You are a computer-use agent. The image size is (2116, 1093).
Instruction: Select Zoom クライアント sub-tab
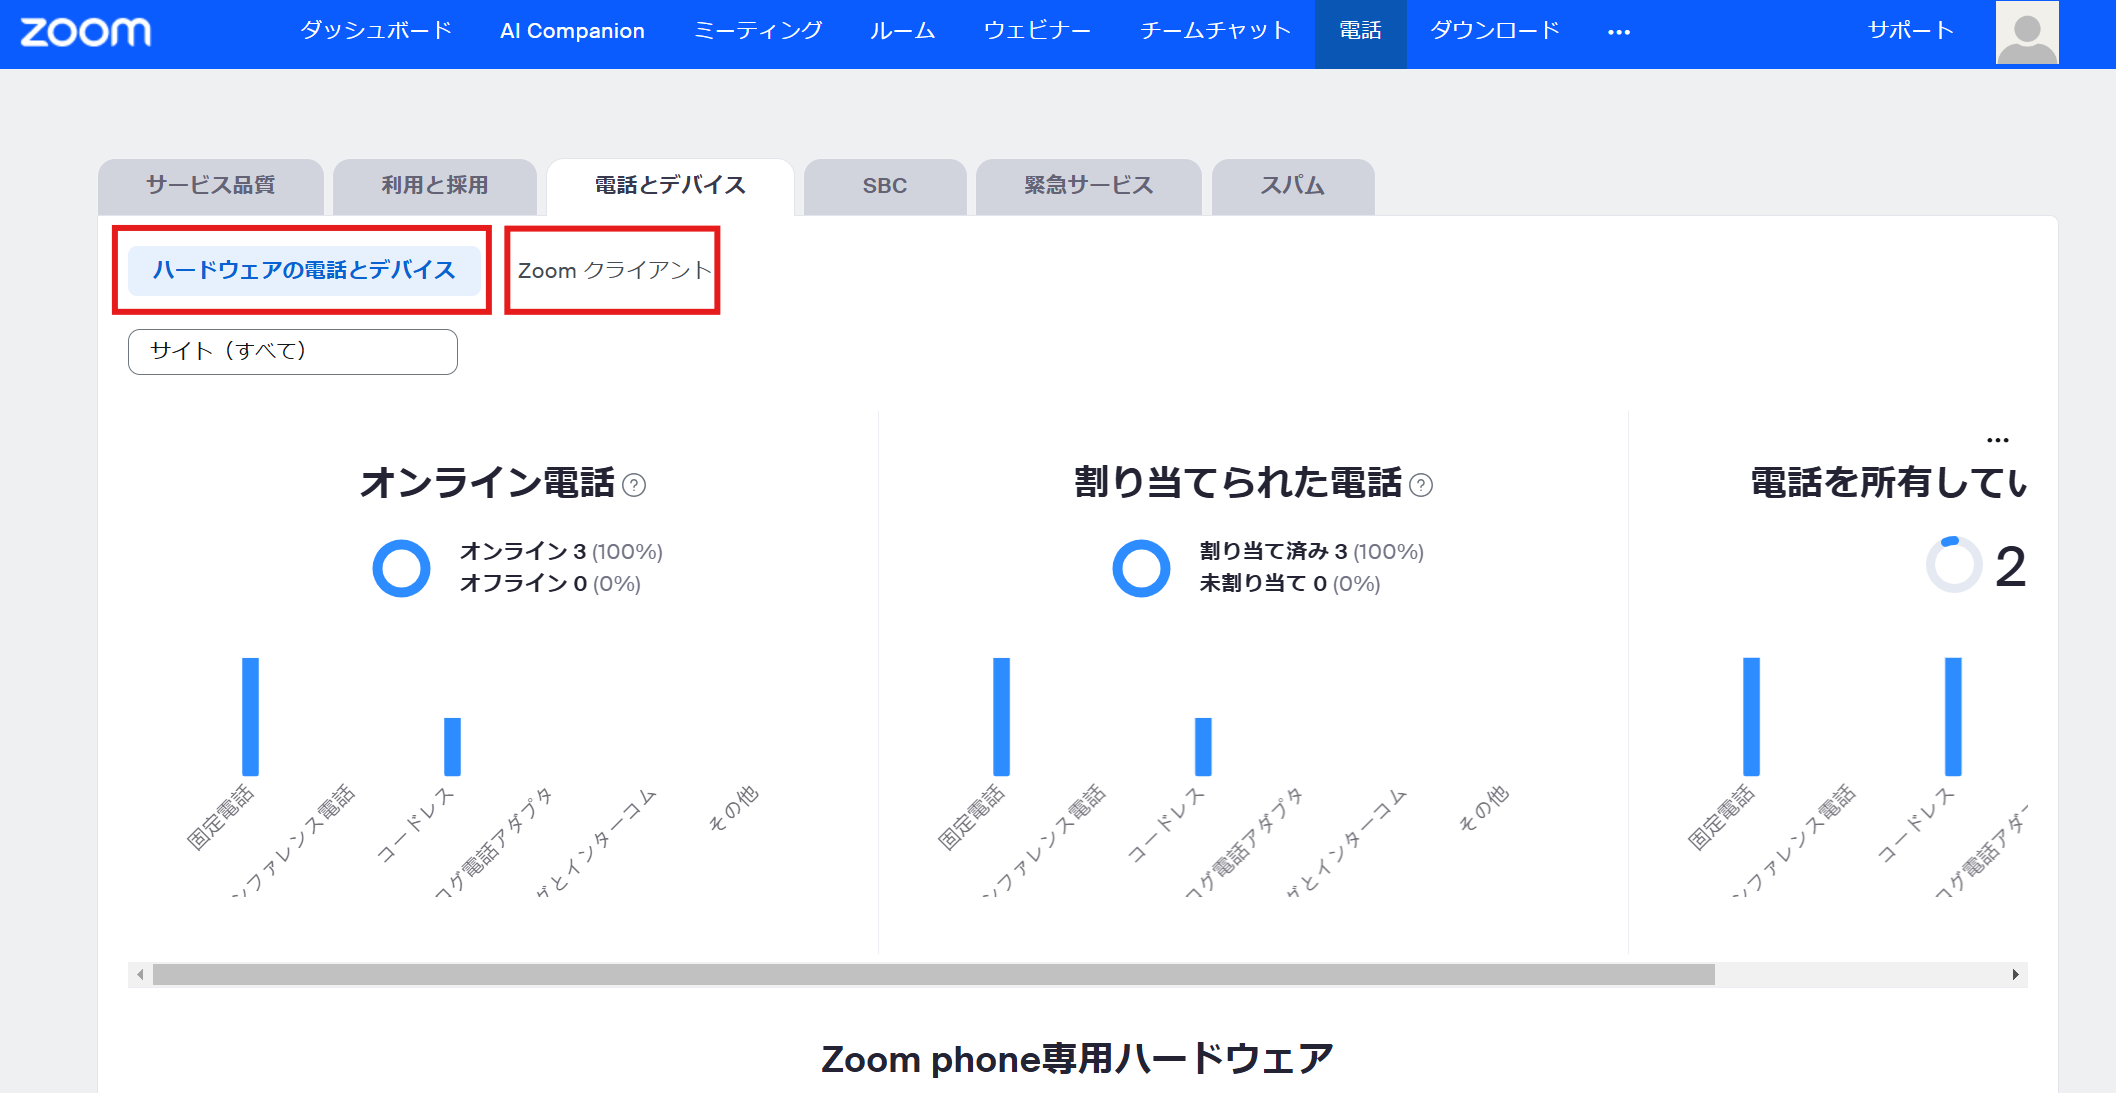(x=614, y=271)
